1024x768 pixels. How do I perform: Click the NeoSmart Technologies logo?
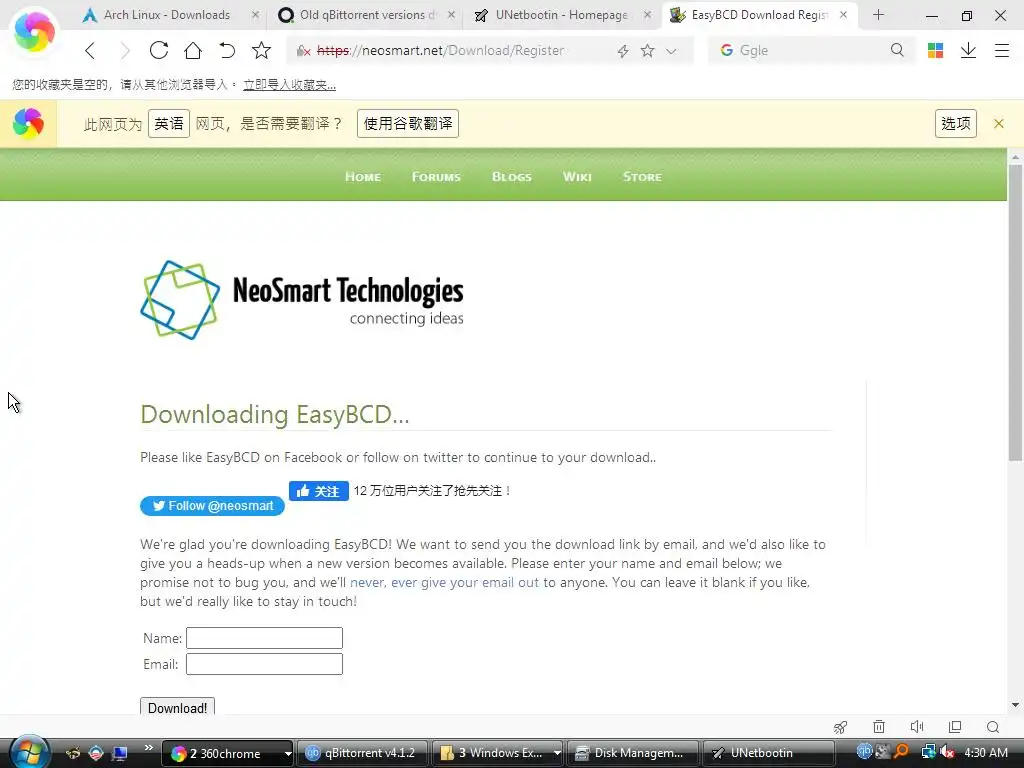302,300
